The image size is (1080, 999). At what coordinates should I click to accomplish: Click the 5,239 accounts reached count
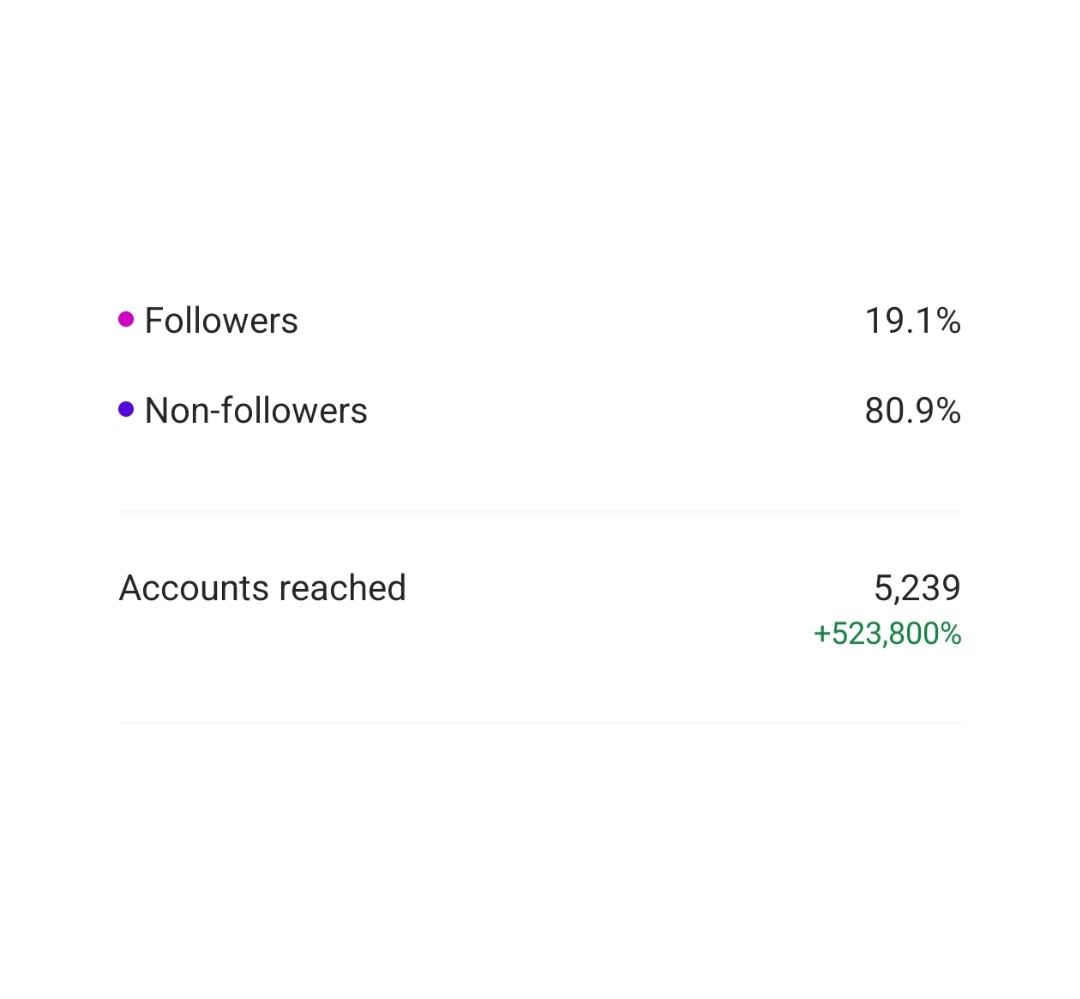tap(917, 588)
